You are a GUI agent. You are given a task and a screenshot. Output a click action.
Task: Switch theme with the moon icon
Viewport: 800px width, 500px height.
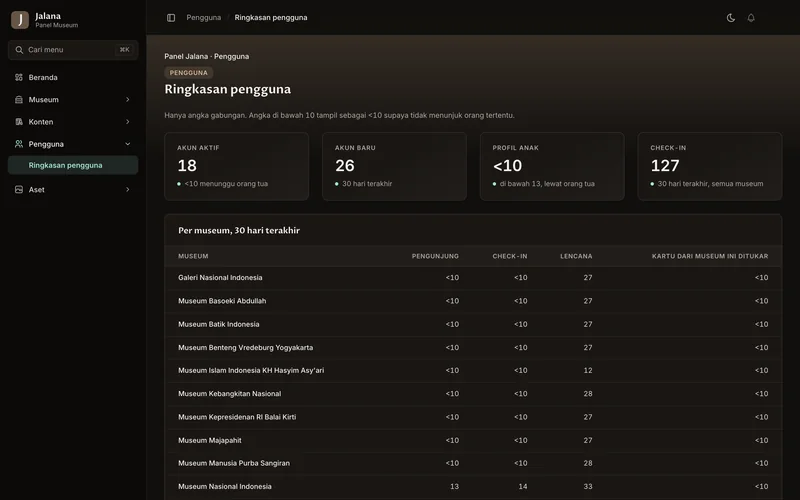(x=731, y=18)
